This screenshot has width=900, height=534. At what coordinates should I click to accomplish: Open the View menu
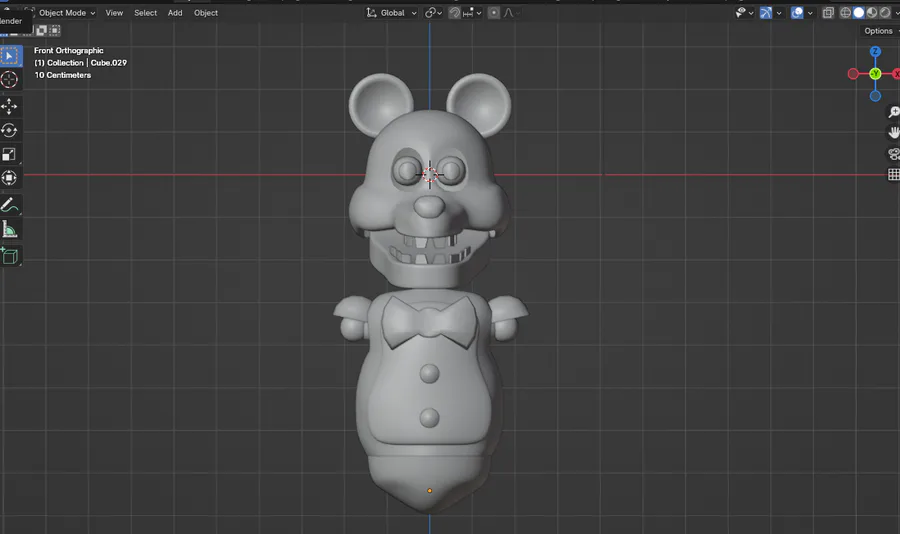[x=114, y=13]
